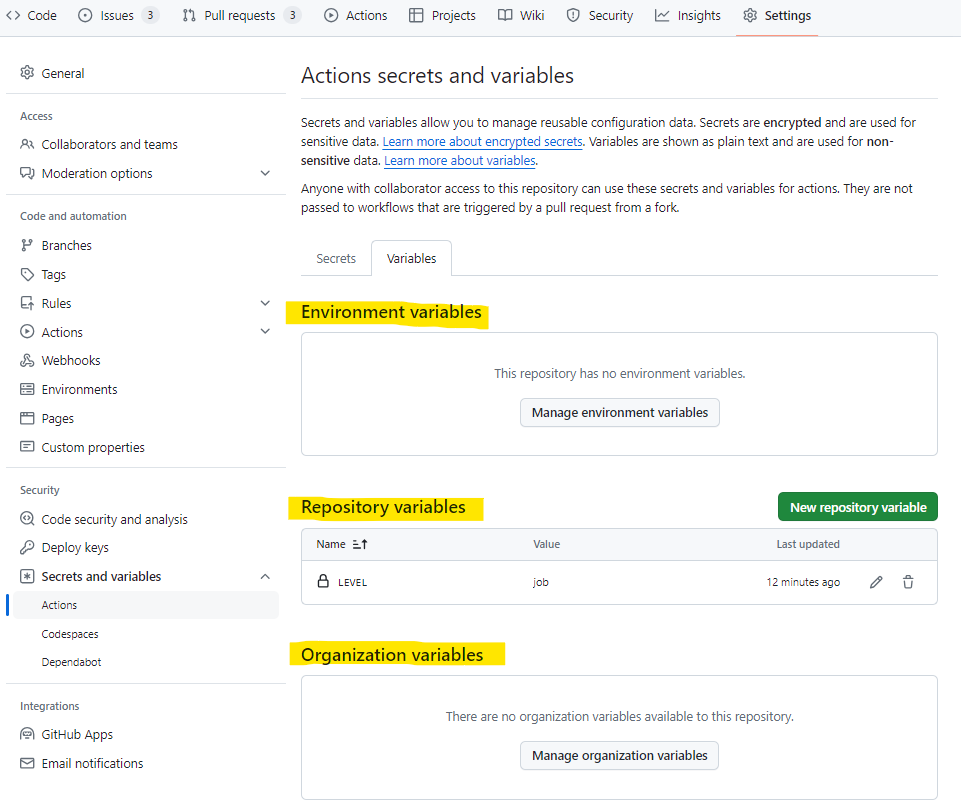Viewport: 961px width, 806px height.
Task: Click the Email notifications envelope icon
Action: (x=27, y=763)
